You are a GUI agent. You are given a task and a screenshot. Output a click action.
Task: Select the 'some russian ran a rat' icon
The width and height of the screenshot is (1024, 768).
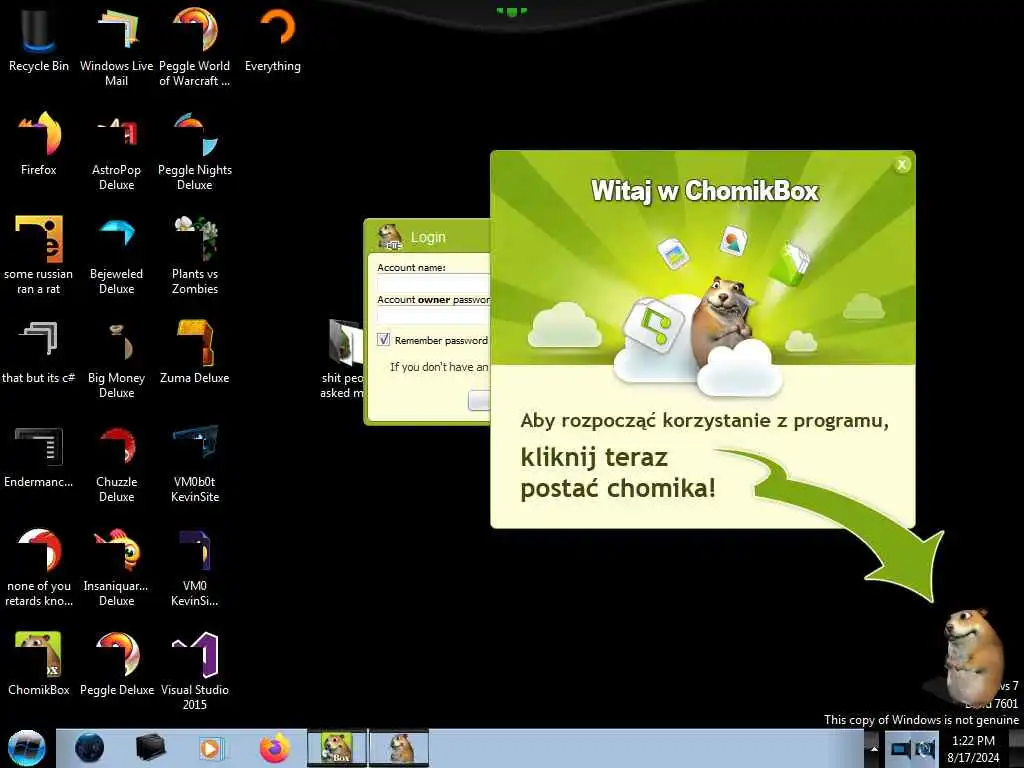click(39, 255)
